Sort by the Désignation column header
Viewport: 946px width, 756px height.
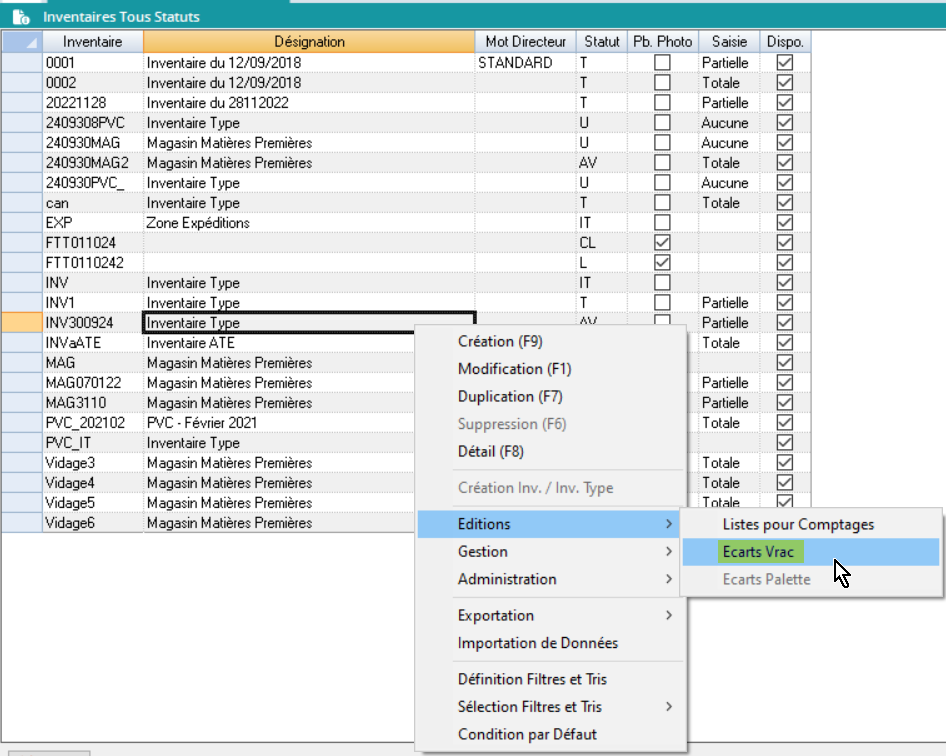click(x=309, y=42)
